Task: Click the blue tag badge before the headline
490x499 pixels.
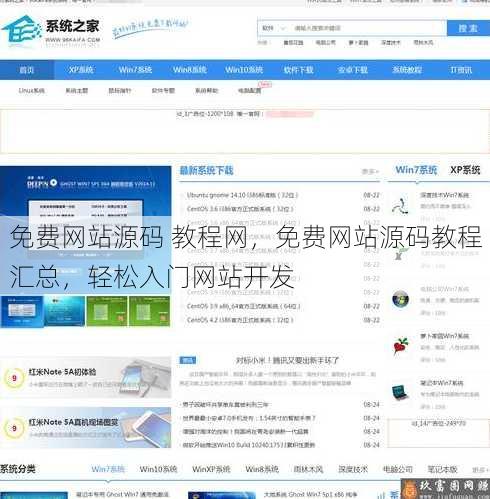Action: [x=188, y=360]
